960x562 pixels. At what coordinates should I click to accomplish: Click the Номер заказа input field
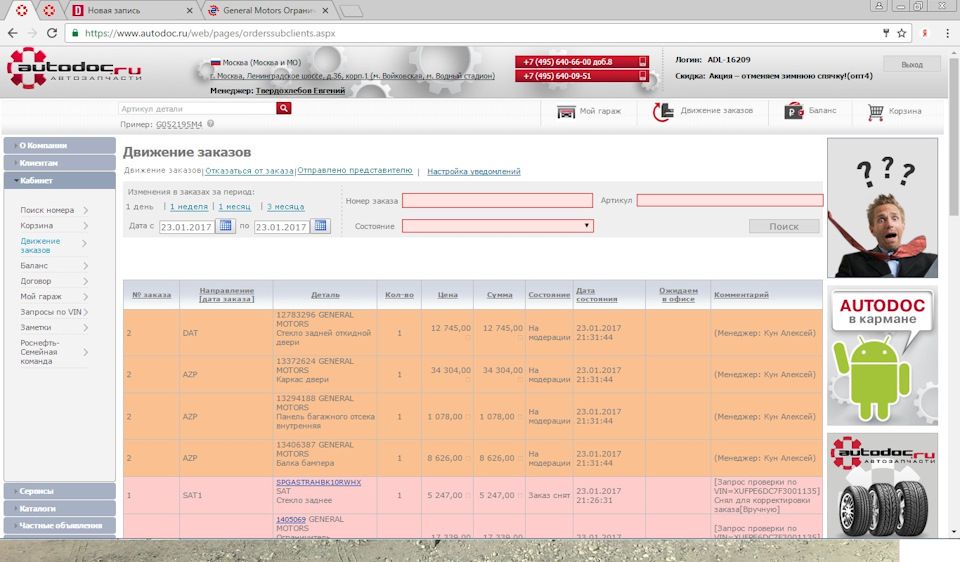(497, 200)
